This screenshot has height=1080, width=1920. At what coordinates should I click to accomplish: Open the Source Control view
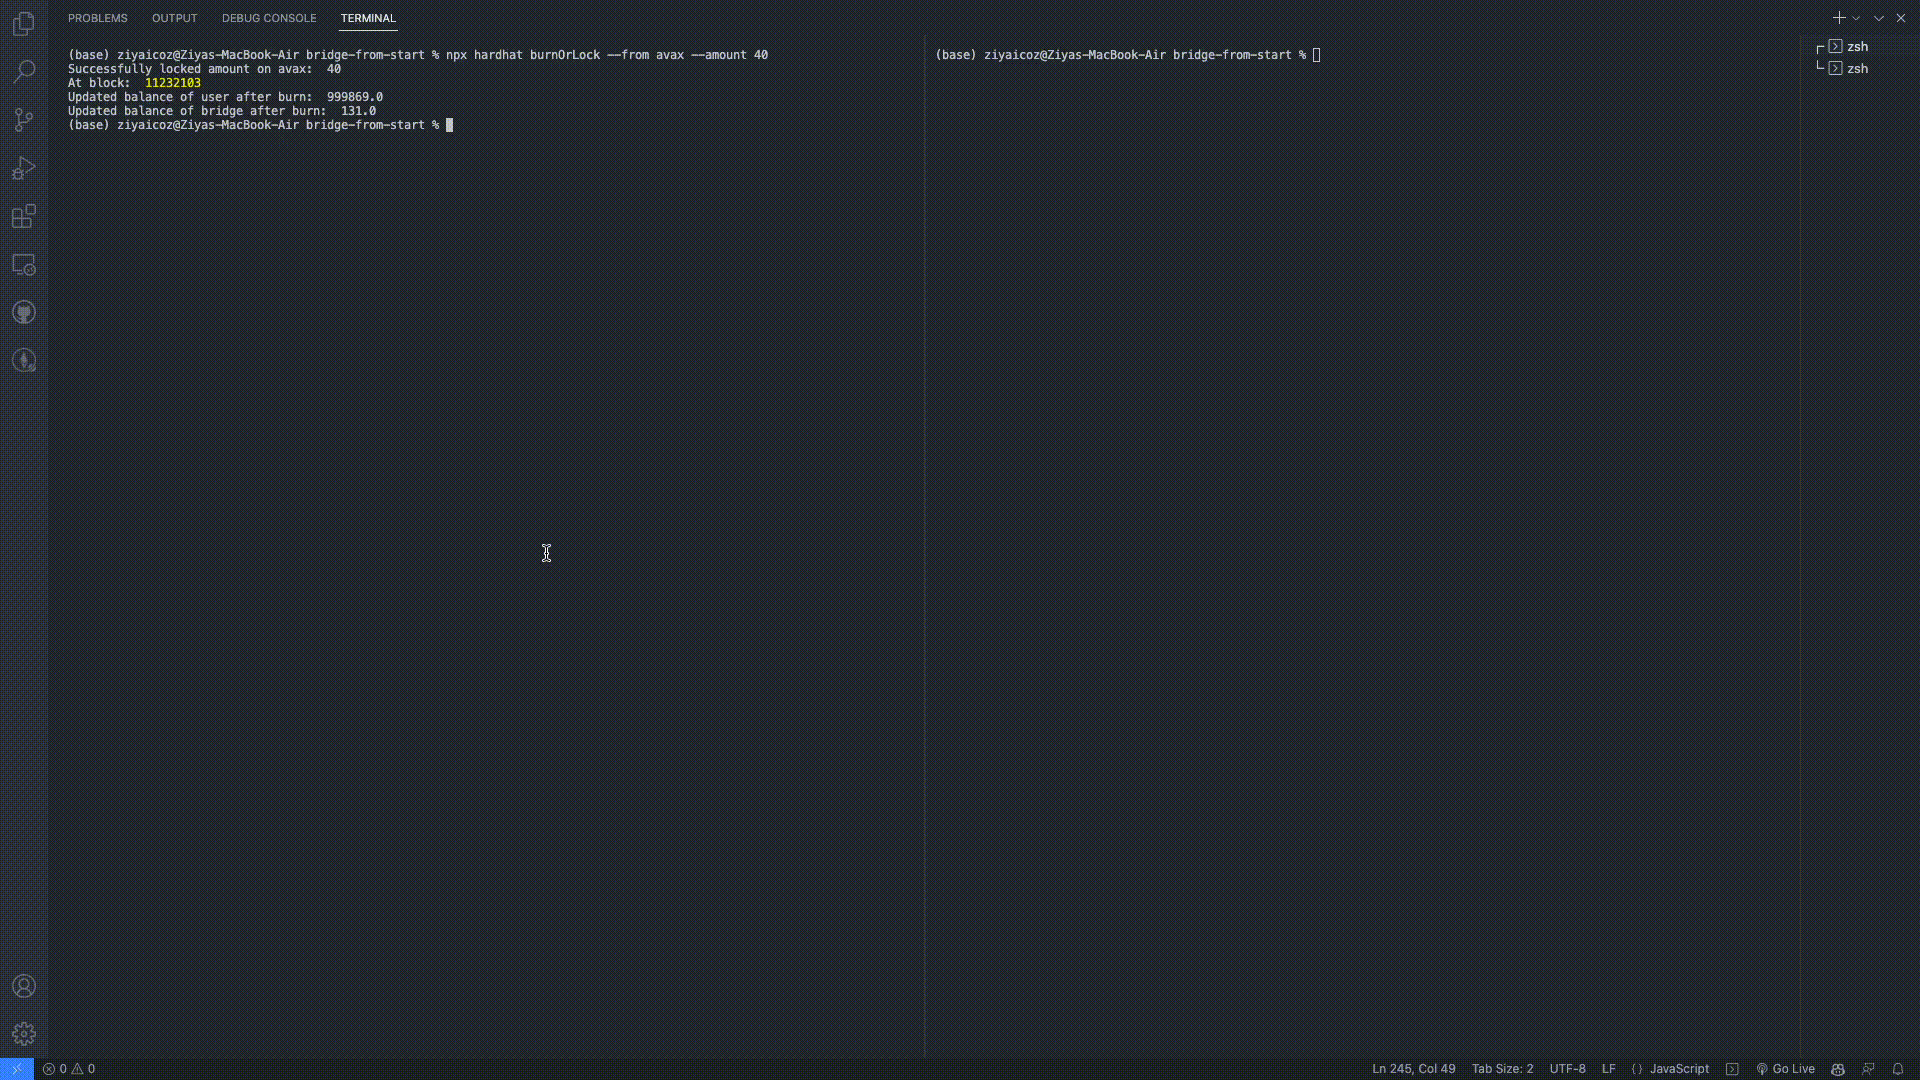click(x=24, y=120)
